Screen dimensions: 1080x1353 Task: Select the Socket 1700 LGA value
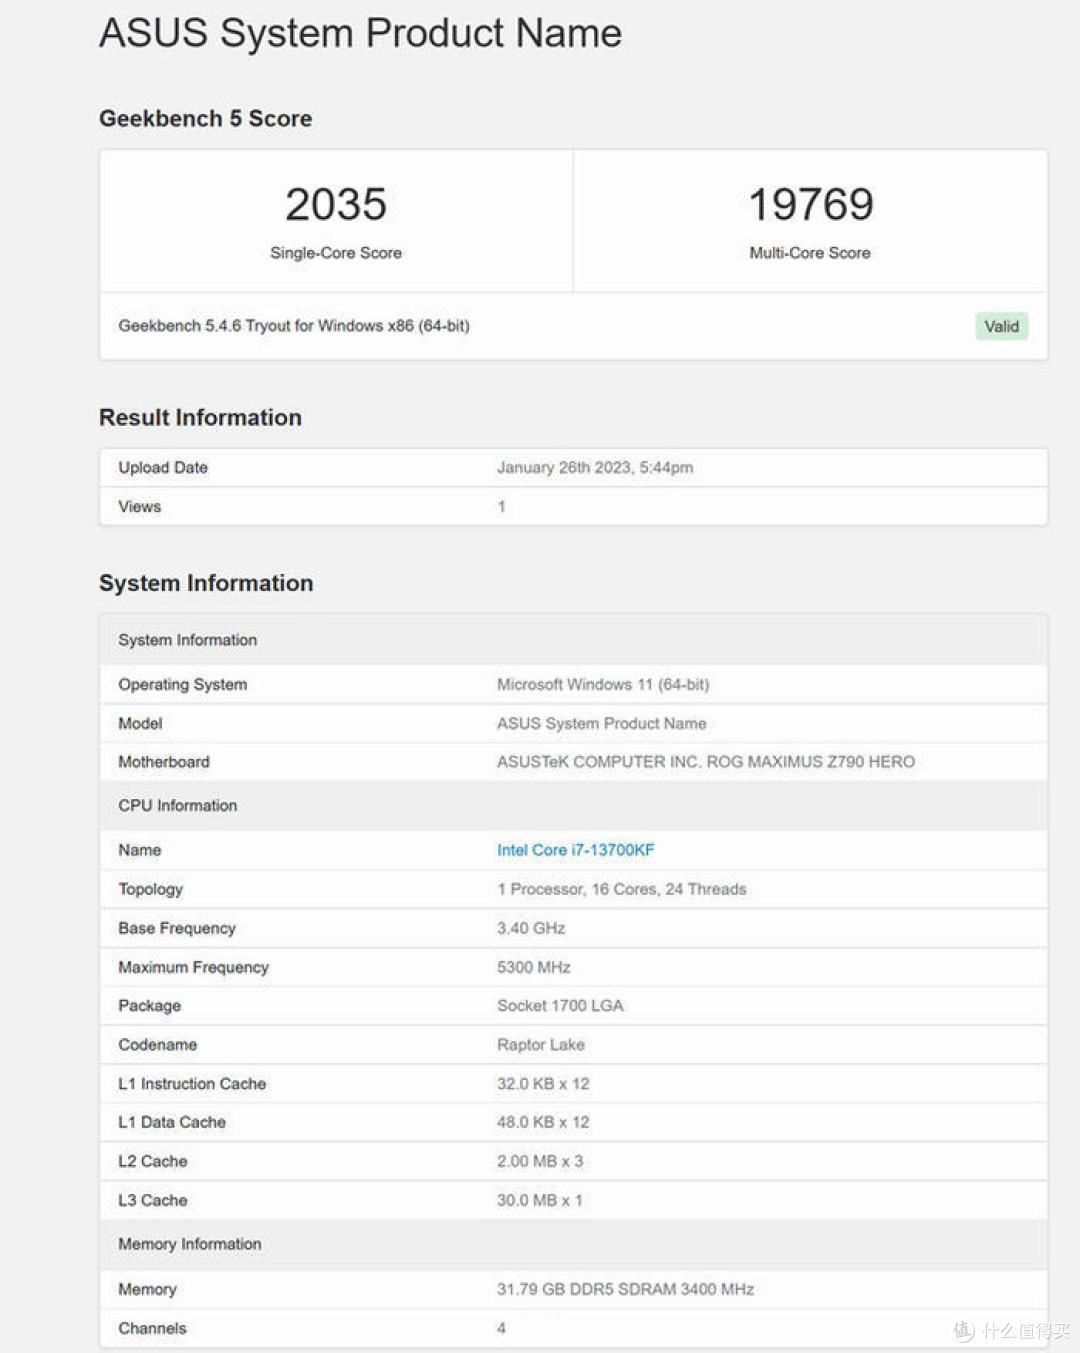(560, 1006)
